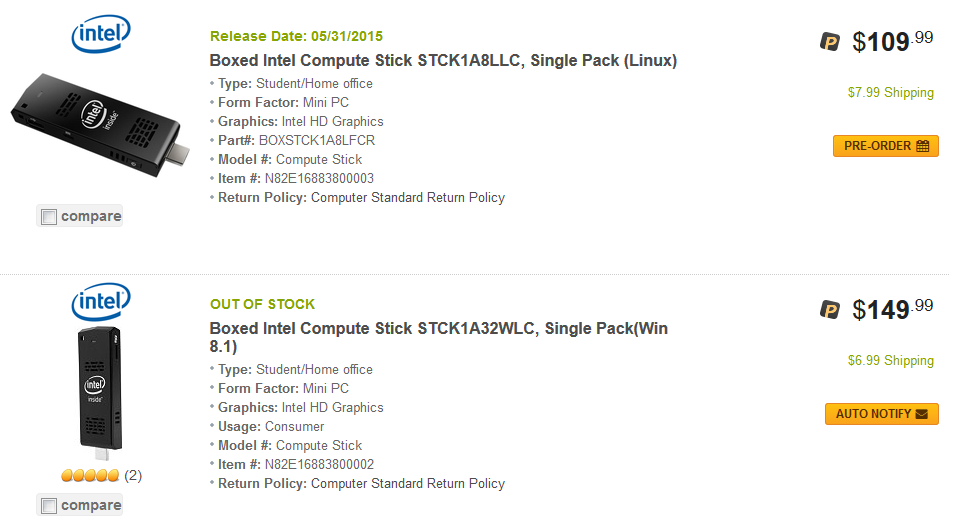Click Intel logo above the Win 8.1 Compute Stick
The height and width of the screenshot is (529, 955).
coord(100,302)
